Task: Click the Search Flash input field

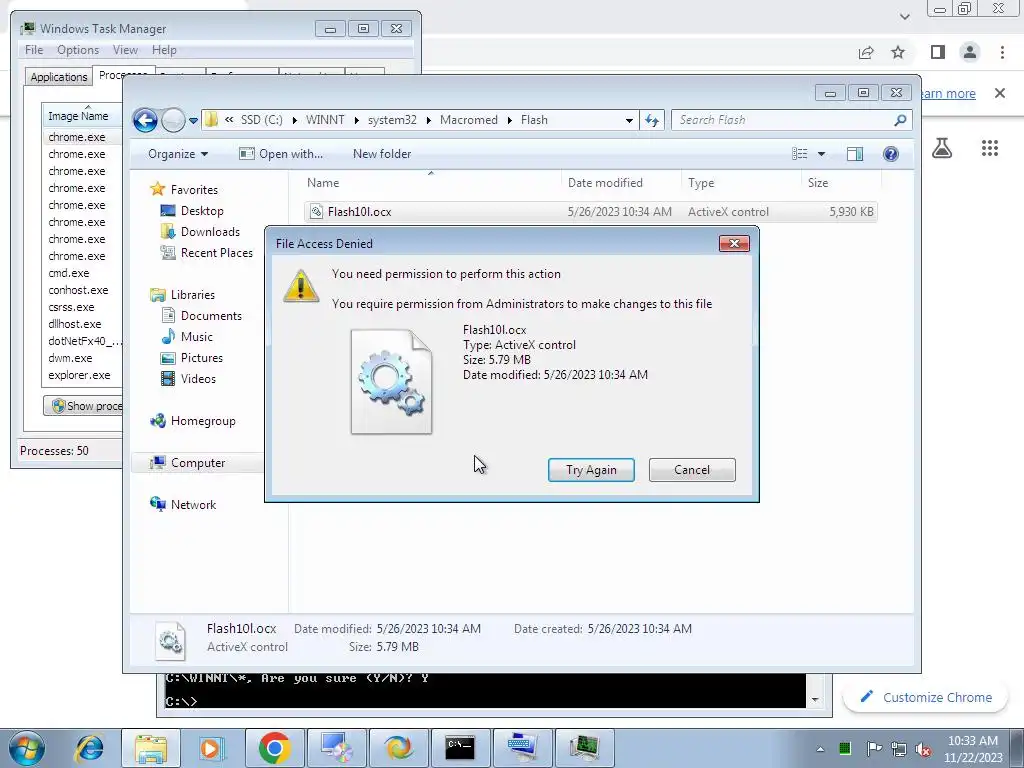Action: click(780, 120)
